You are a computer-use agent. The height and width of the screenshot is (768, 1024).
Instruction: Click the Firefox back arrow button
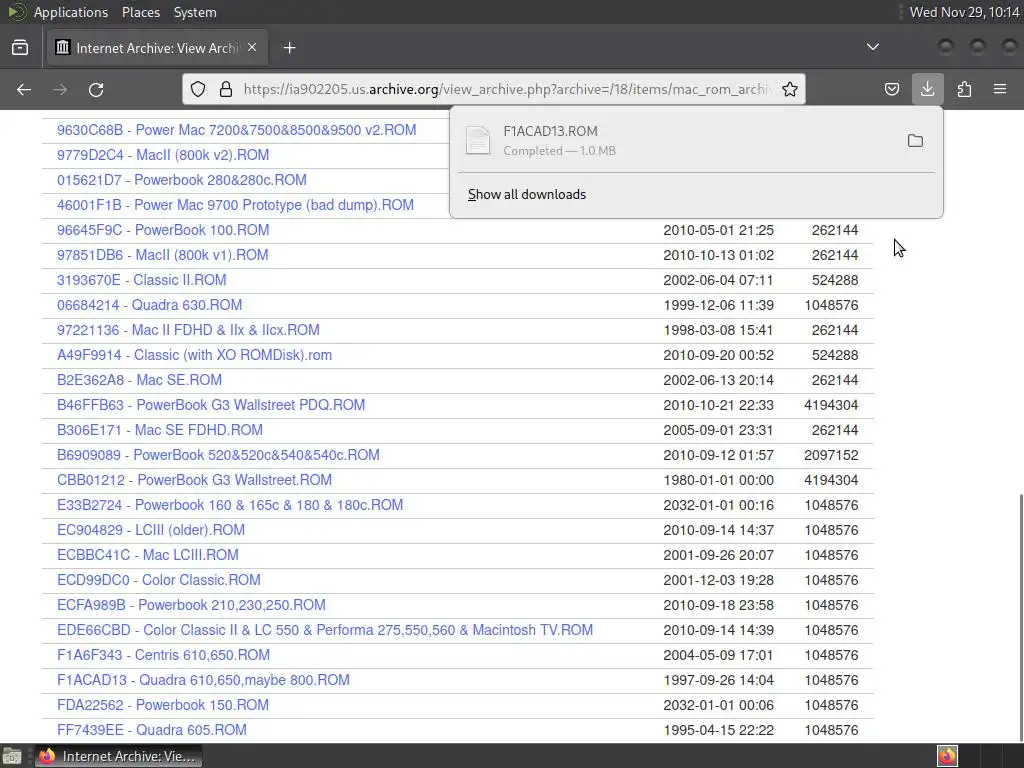[24, 89]
